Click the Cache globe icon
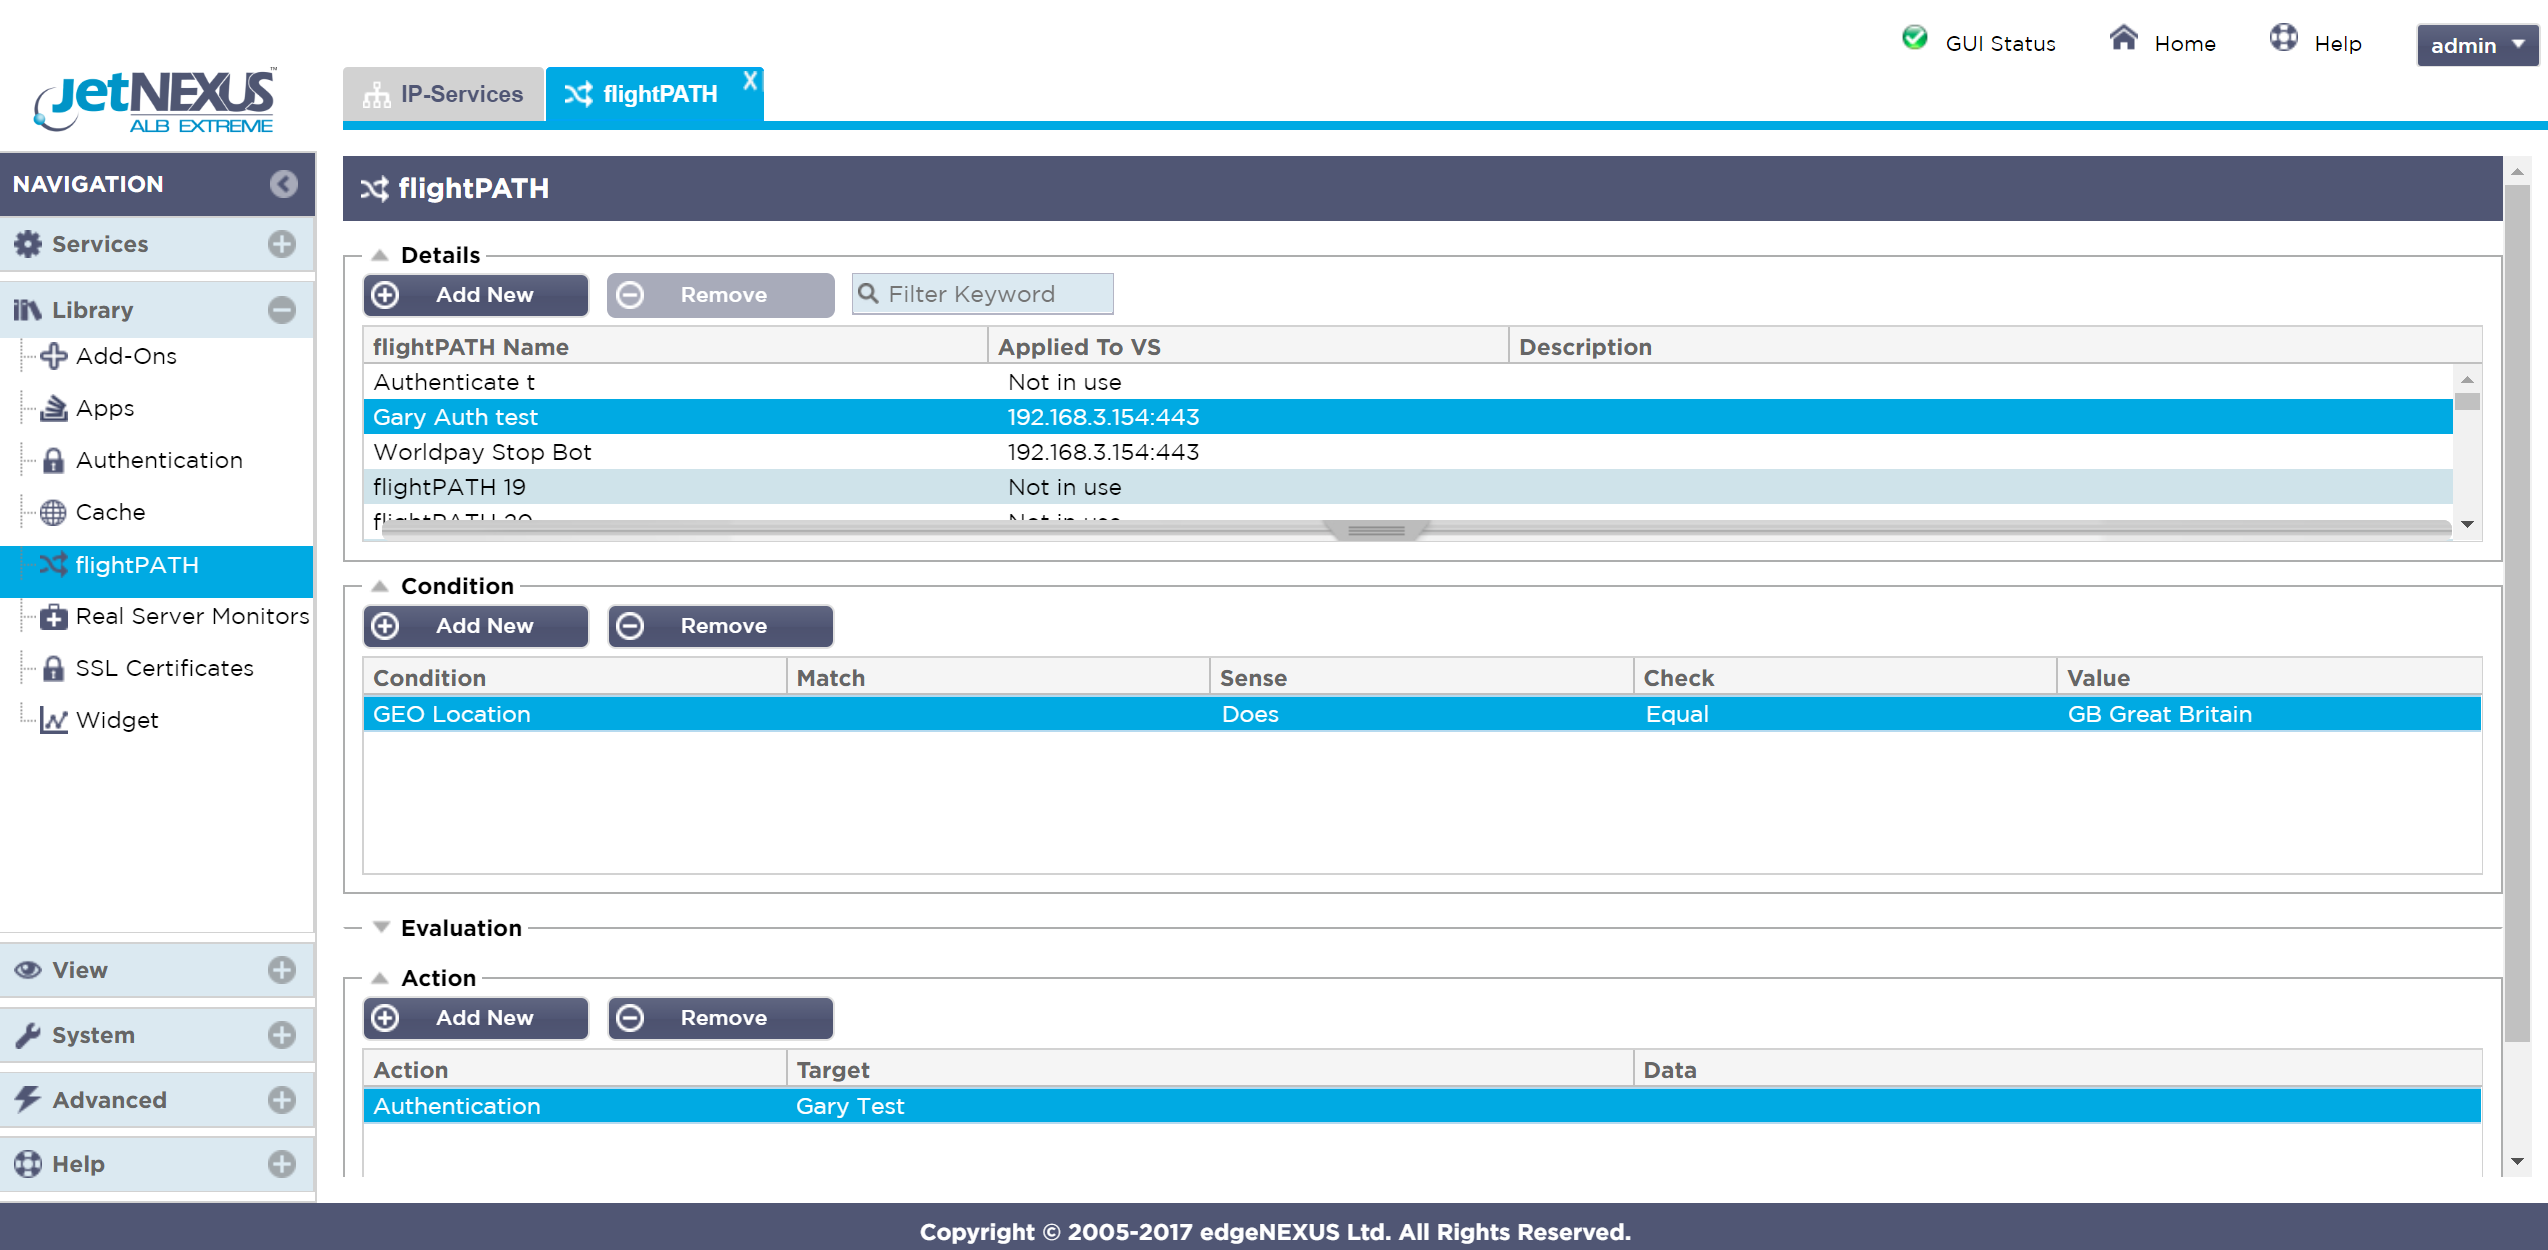This screenshot has width=2548, height=1250. [53, 513]
